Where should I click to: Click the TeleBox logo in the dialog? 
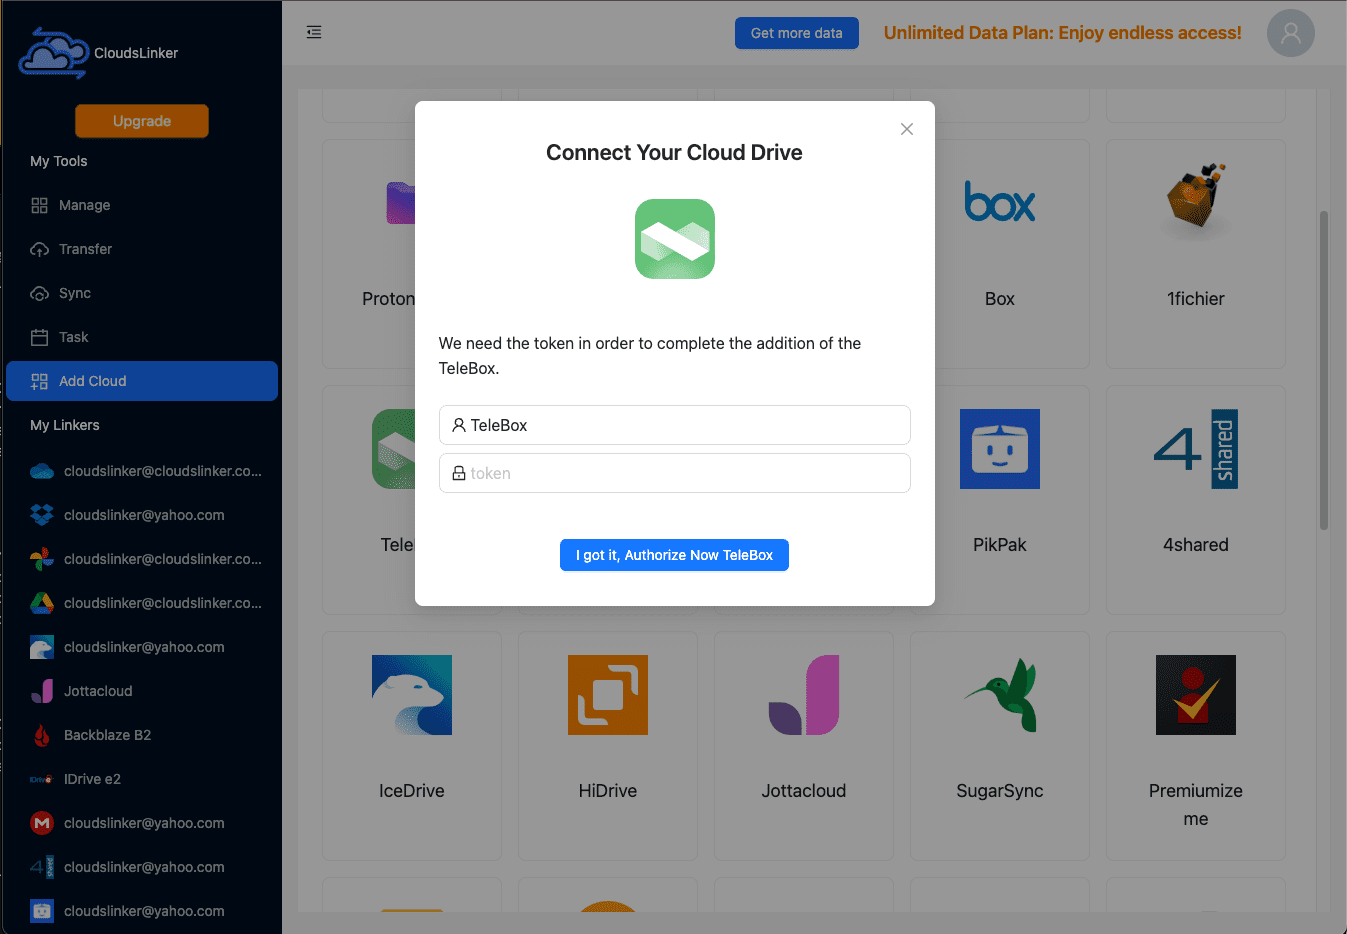coord(675,239)
